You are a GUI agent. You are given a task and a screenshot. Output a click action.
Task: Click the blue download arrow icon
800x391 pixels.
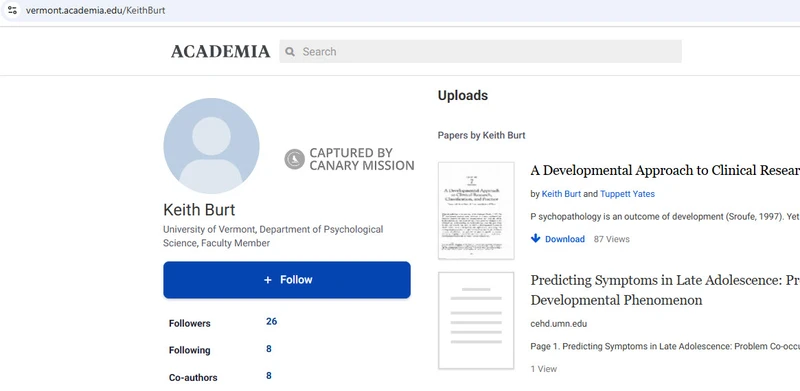pyautogui.click(x=535, y=238)
